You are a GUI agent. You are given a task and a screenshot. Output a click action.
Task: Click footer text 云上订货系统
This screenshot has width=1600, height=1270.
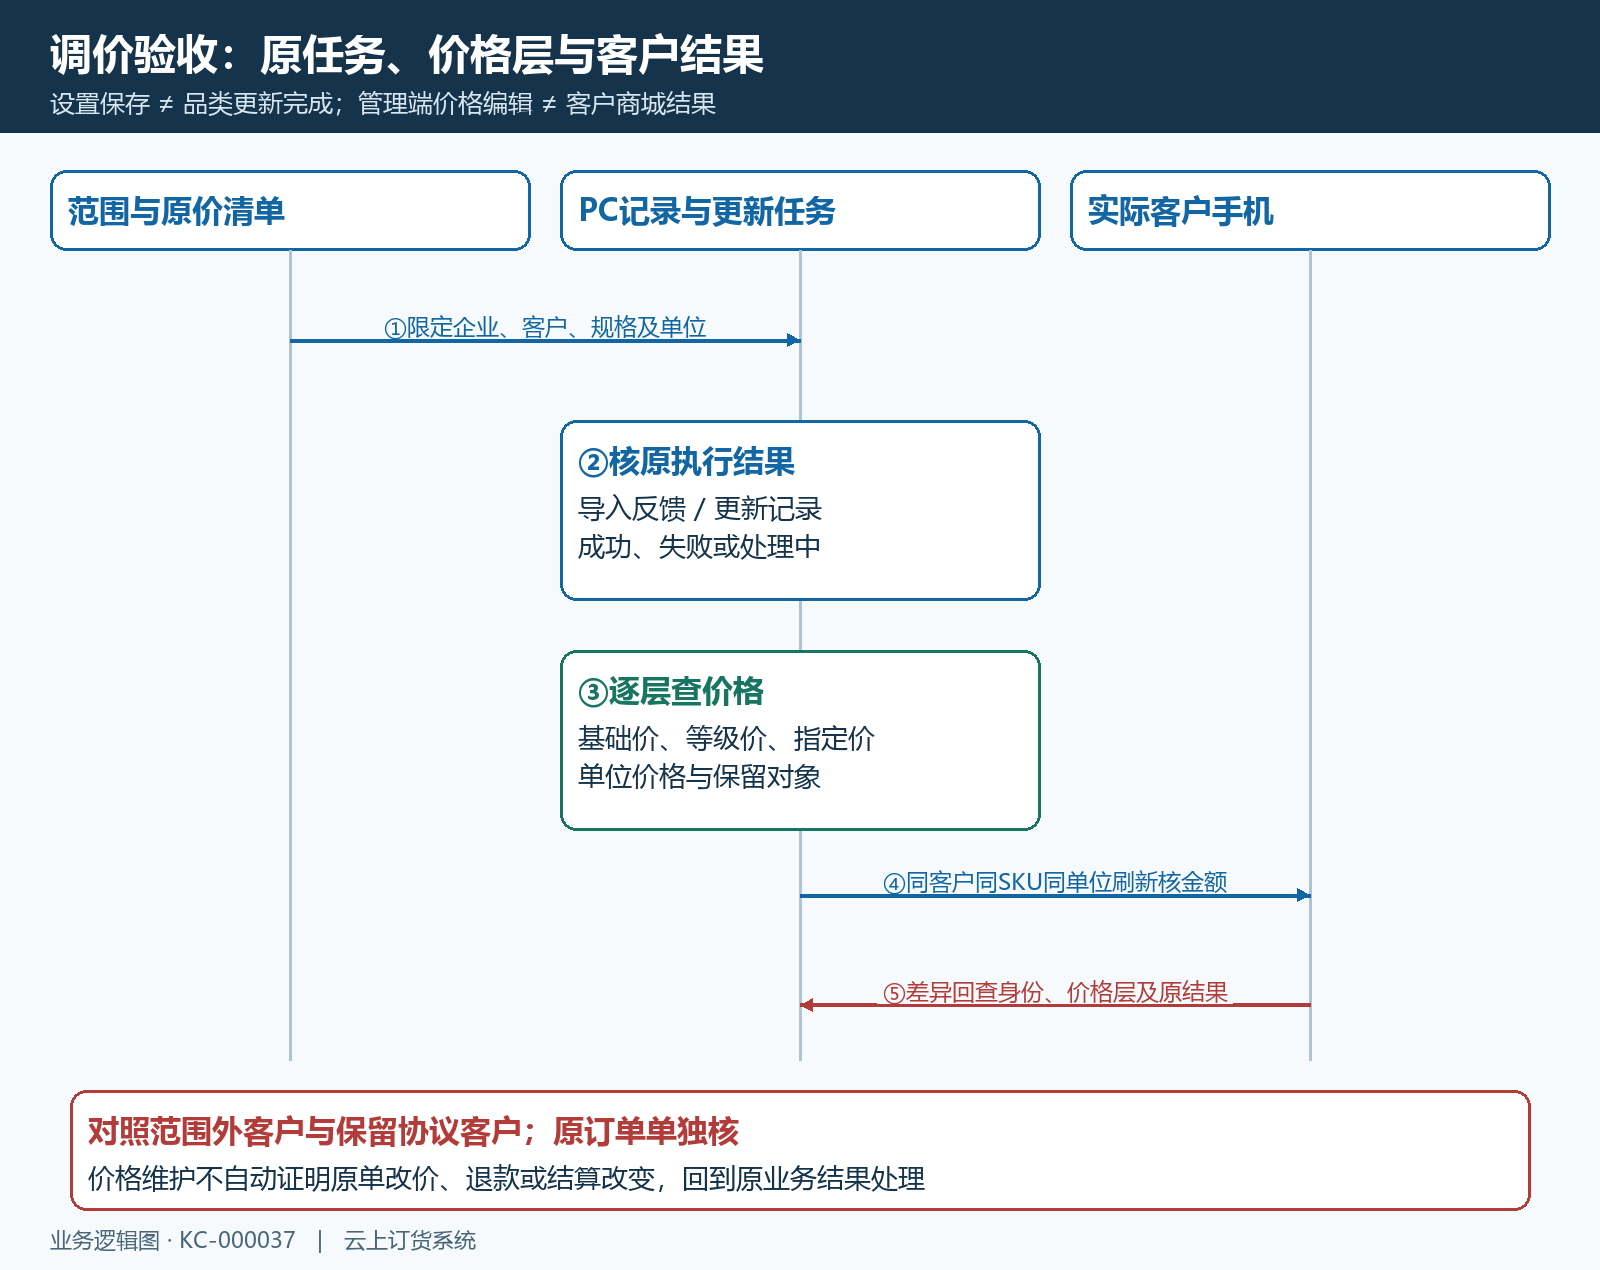[x=410, y=1240]
